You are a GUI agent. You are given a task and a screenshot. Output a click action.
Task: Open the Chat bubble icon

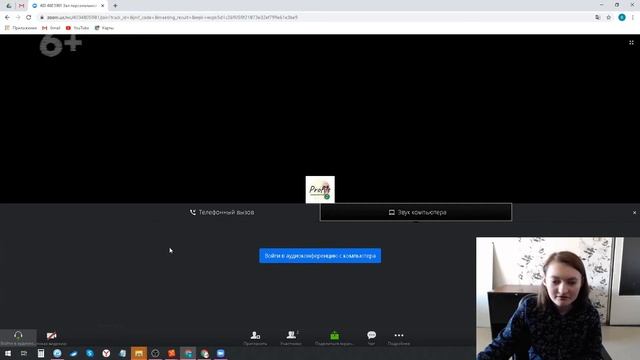[x=371, y=335]
